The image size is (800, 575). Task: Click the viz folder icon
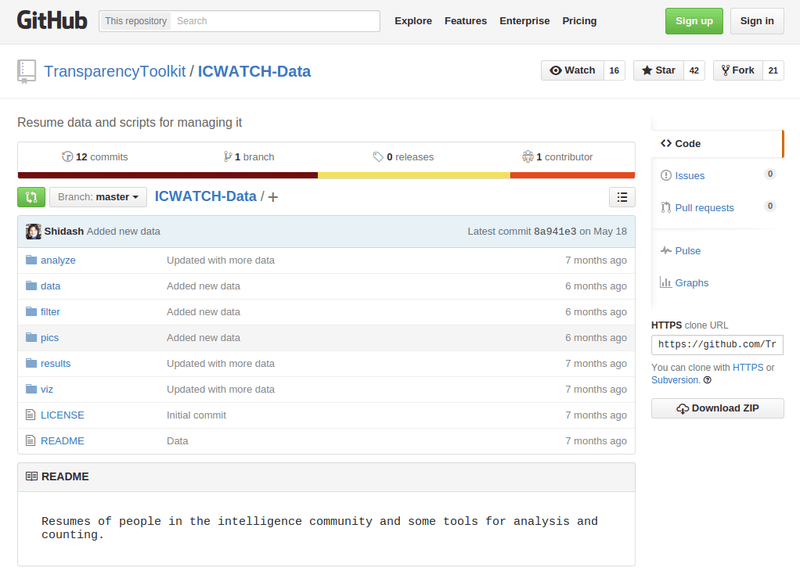click(x=31, y=389)
